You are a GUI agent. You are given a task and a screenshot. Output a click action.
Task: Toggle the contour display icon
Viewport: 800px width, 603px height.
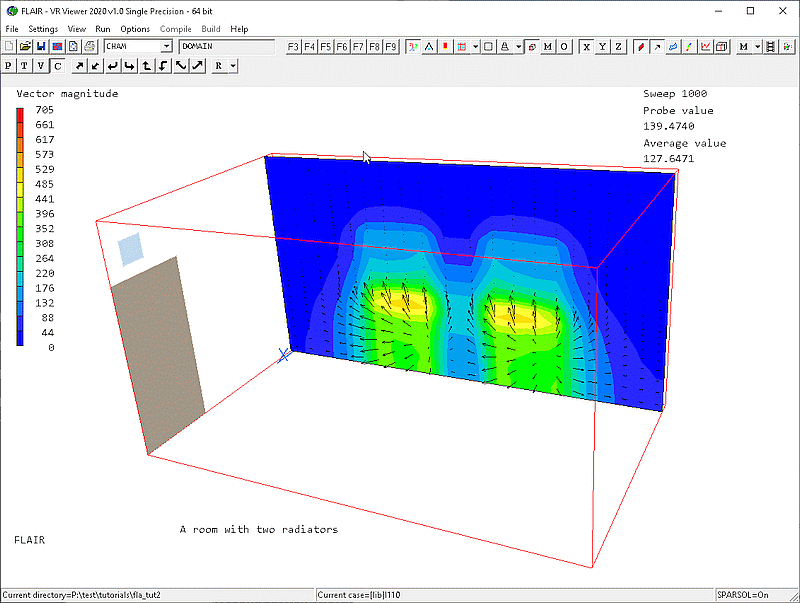click(x=641, y=46)
